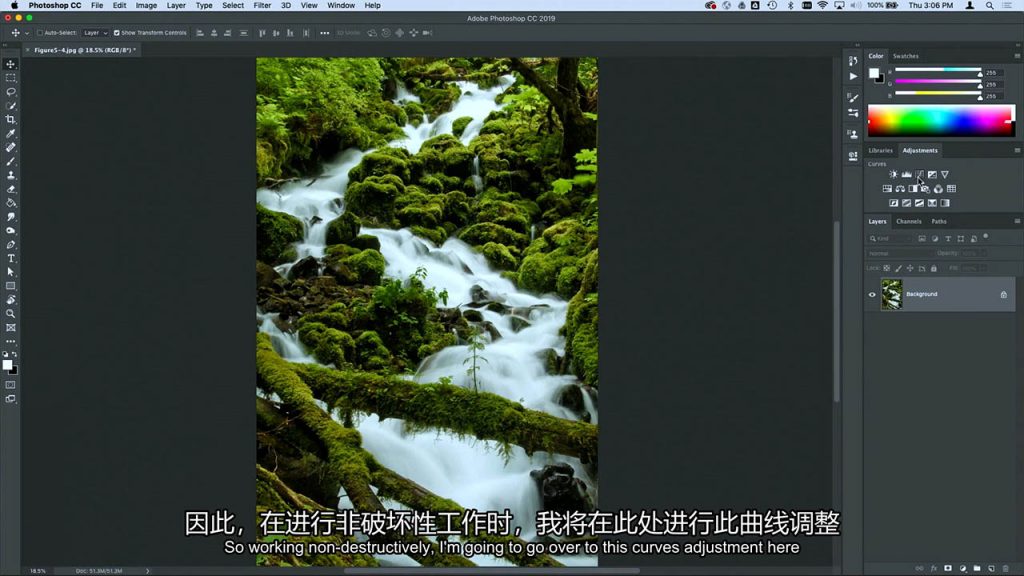Click the Color panel spectrum ramp
The width and height of the screenshot is (1024, 576).
click(x=941, y=121)
